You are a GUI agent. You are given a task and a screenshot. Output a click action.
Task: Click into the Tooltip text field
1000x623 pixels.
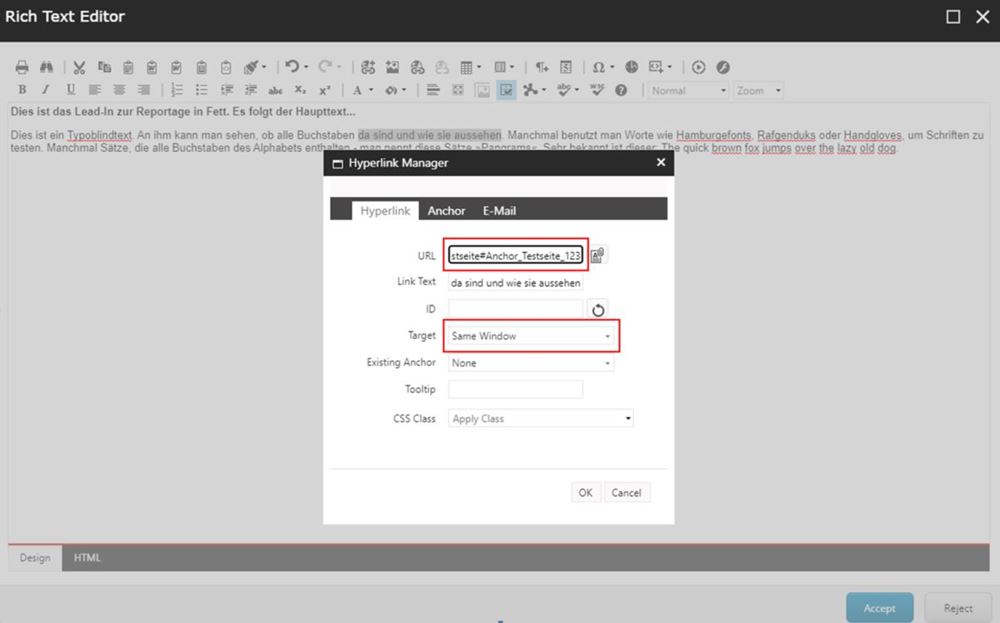515,389
